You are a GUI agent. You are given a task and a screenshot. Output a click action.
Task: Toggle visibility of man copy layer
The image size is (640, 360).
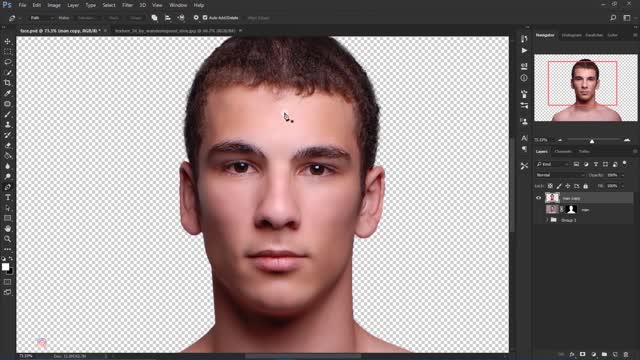click(538, 198)
